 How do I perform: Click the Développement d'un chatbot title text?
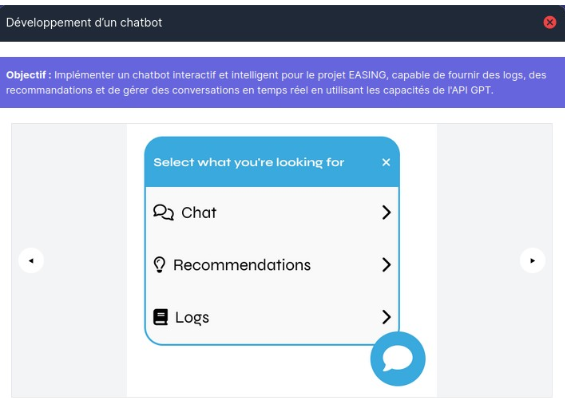click(x=84, y=23)
